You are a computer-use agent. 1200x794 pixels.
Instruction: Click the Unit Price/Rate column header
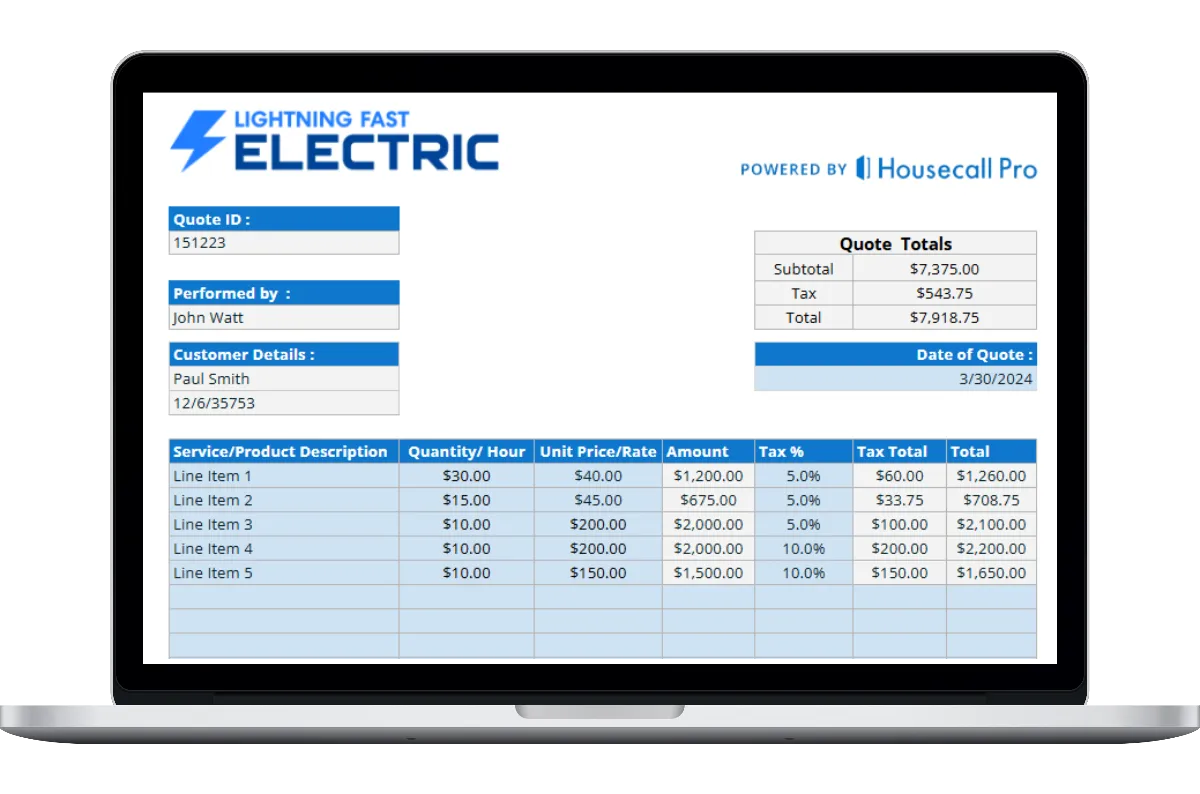click(x=598, y=452)
